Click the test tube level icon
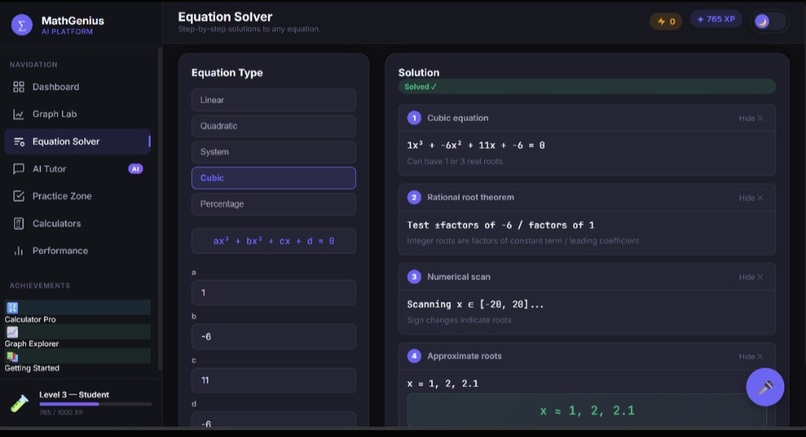806x437 pixels. point(20,403)
